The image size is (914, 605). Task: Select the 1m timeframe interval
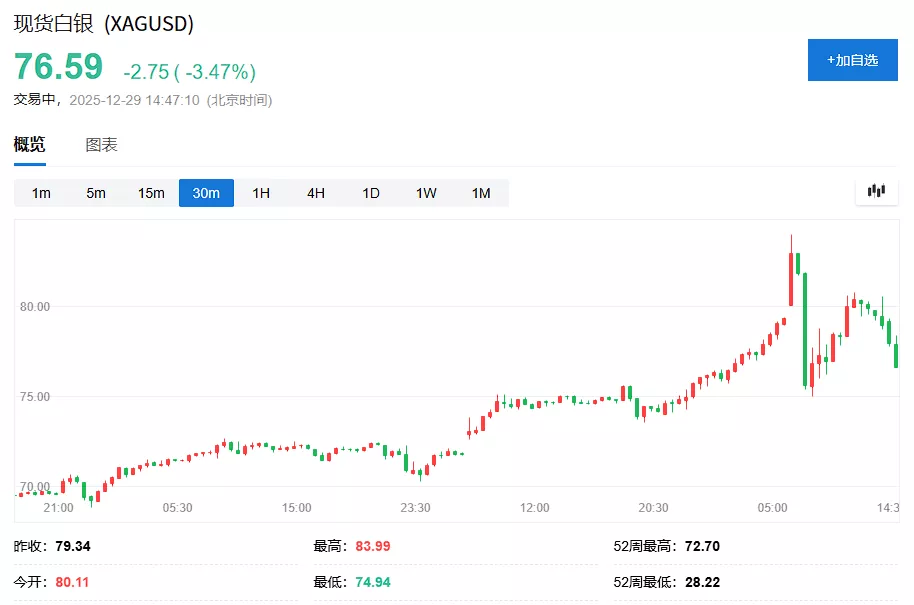point(41,193)
